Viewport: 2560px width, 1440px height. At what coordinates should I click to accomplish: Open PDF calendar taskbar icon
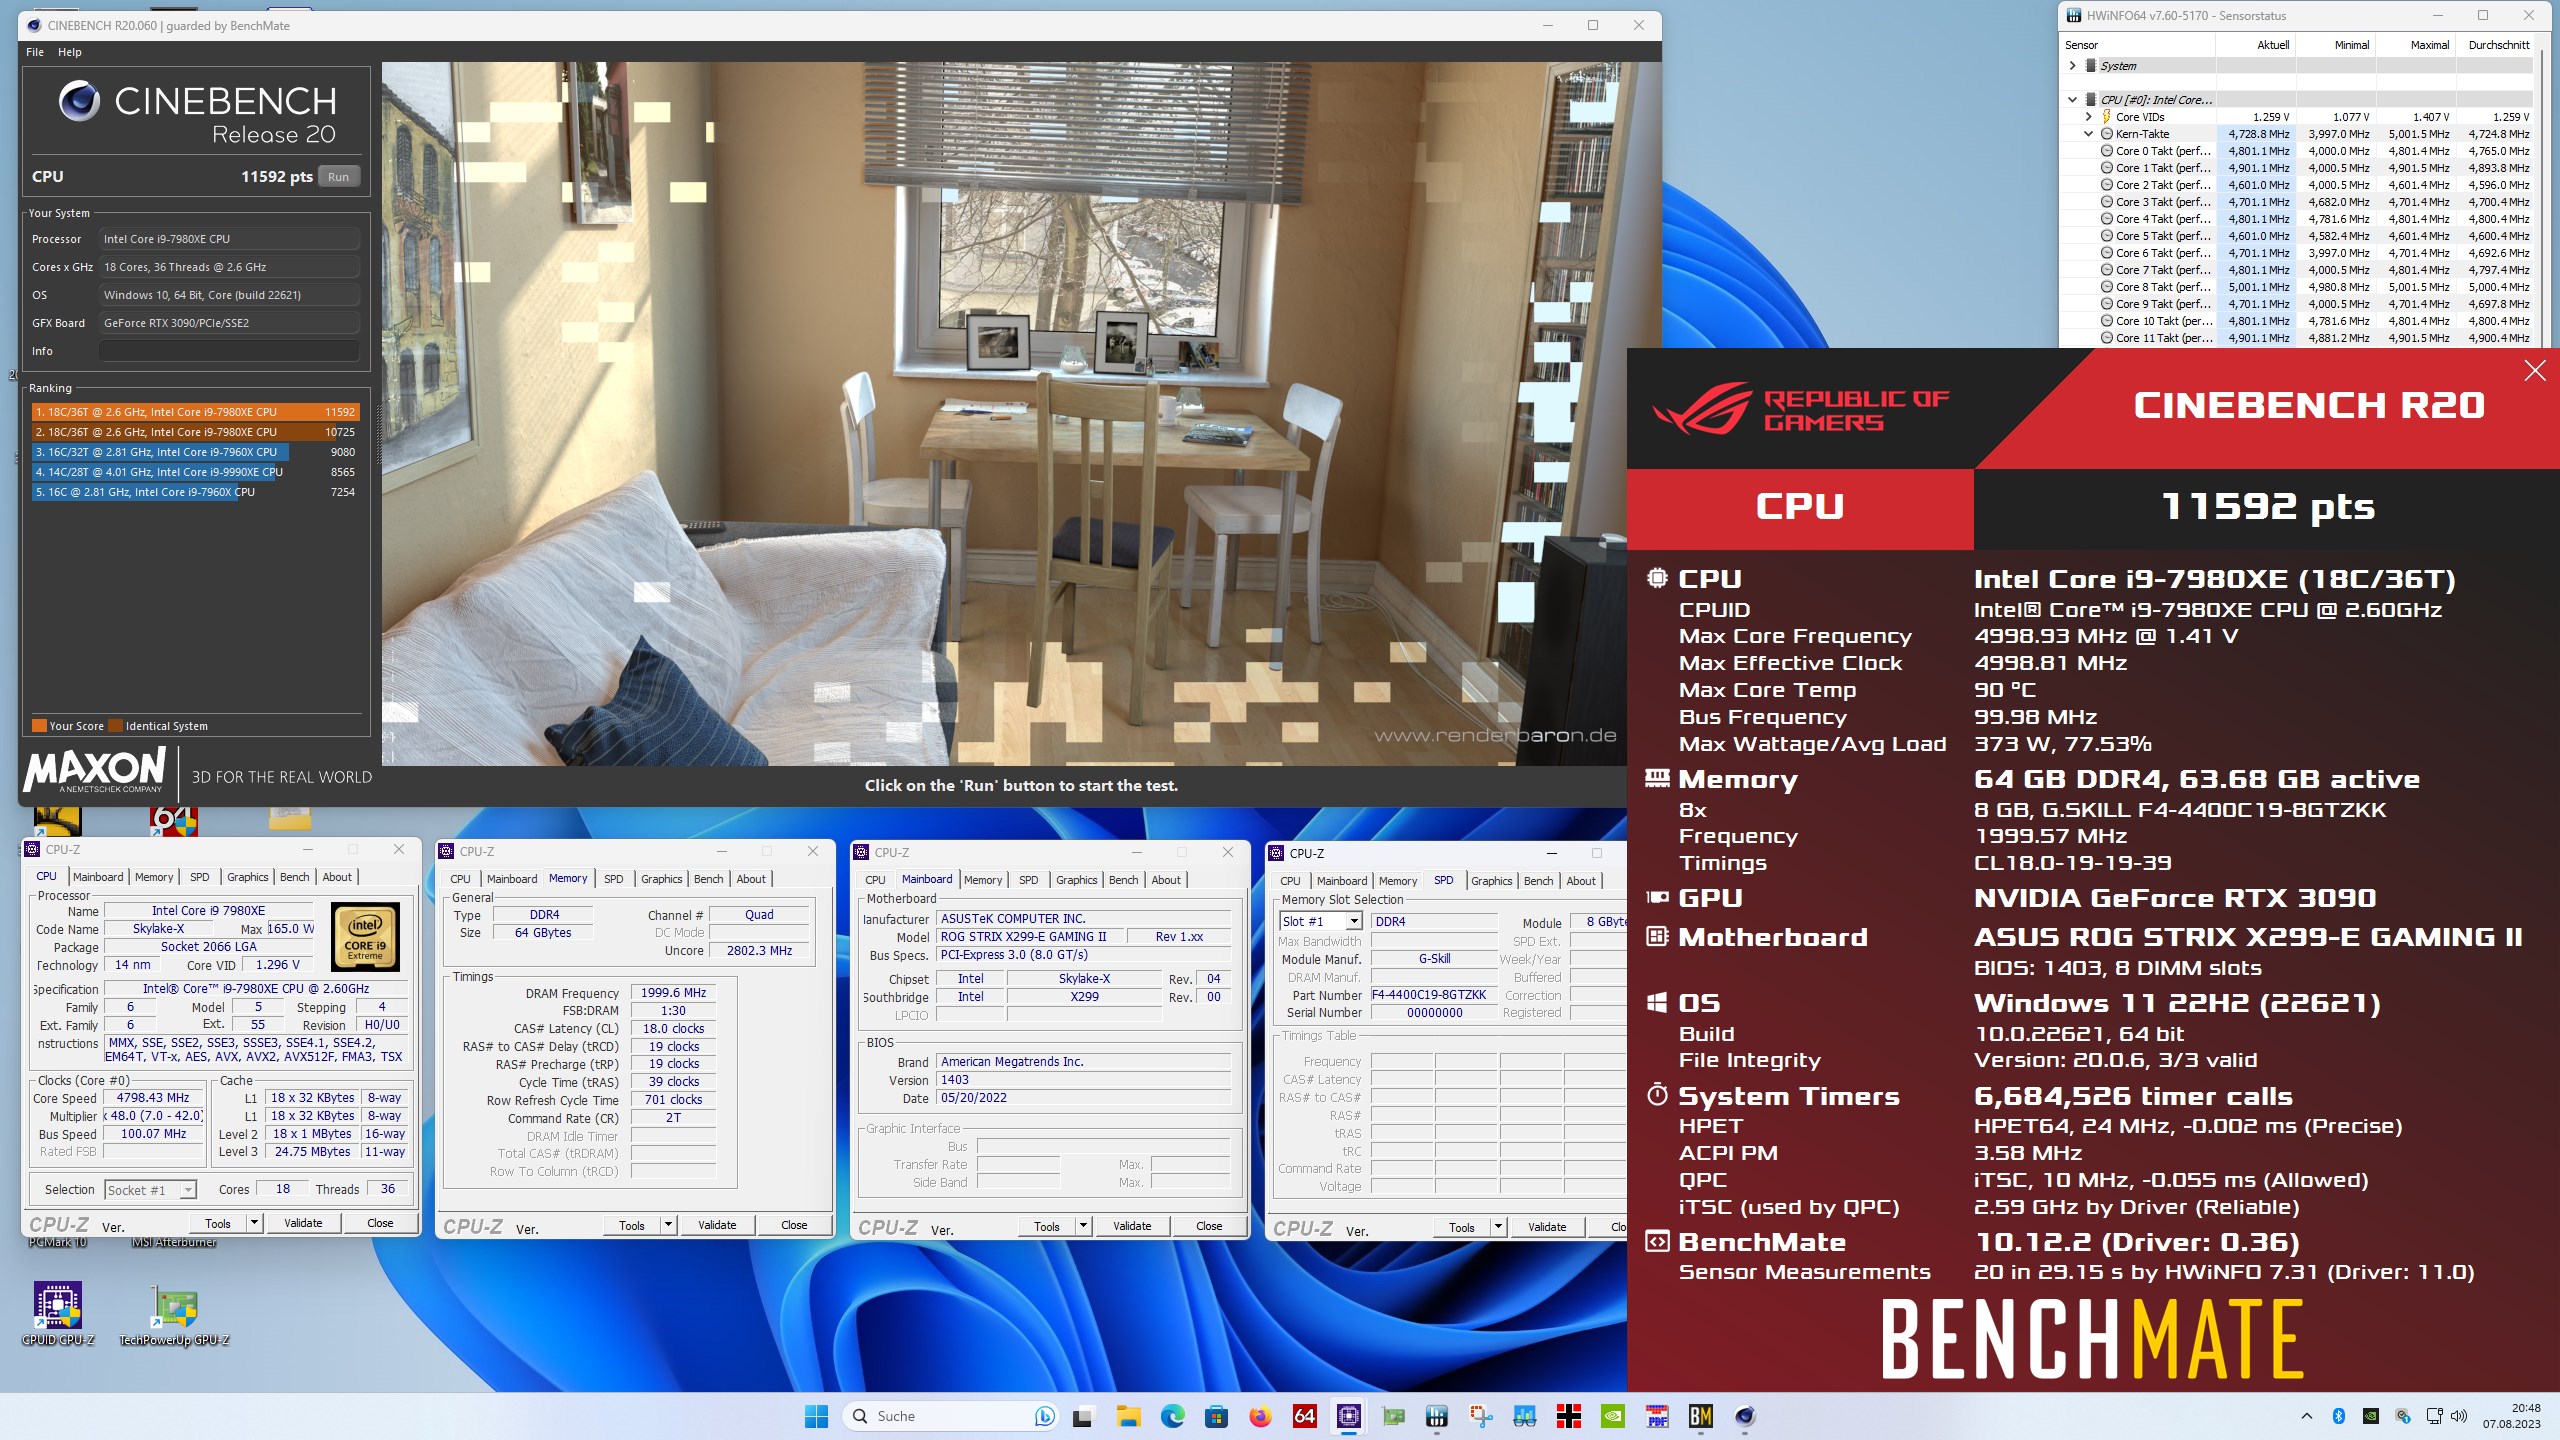tap(1657, 1416)
